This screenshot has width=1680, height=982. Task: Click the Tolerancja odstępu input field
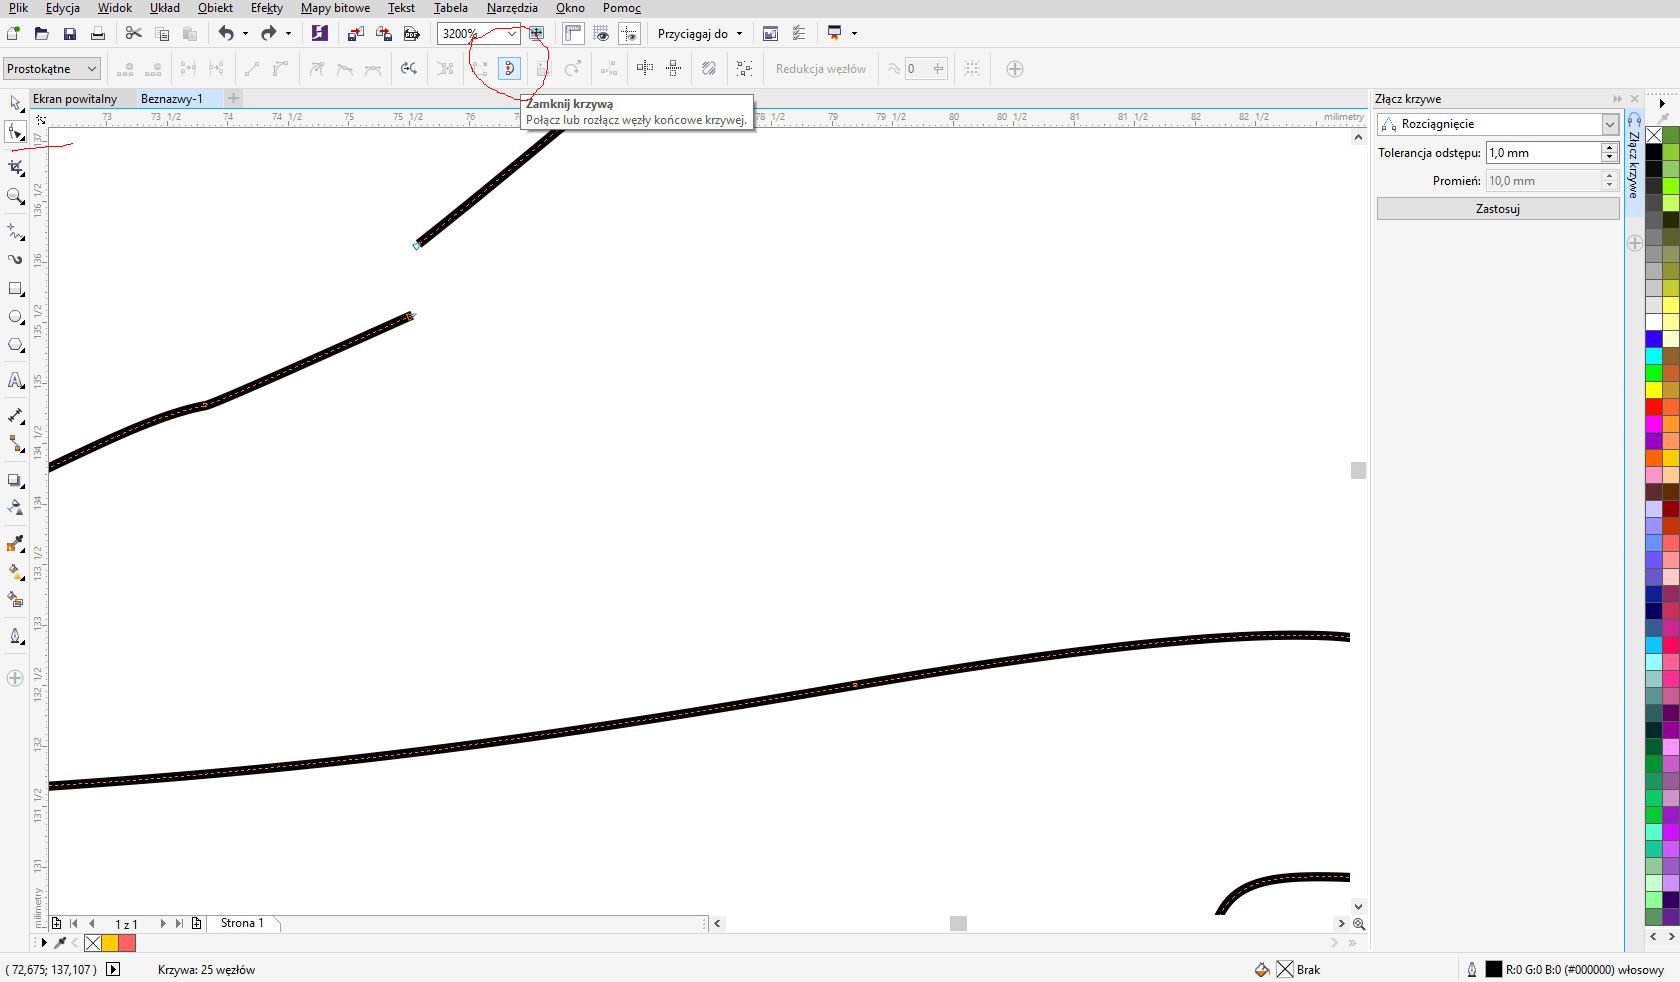(1542, 153)
